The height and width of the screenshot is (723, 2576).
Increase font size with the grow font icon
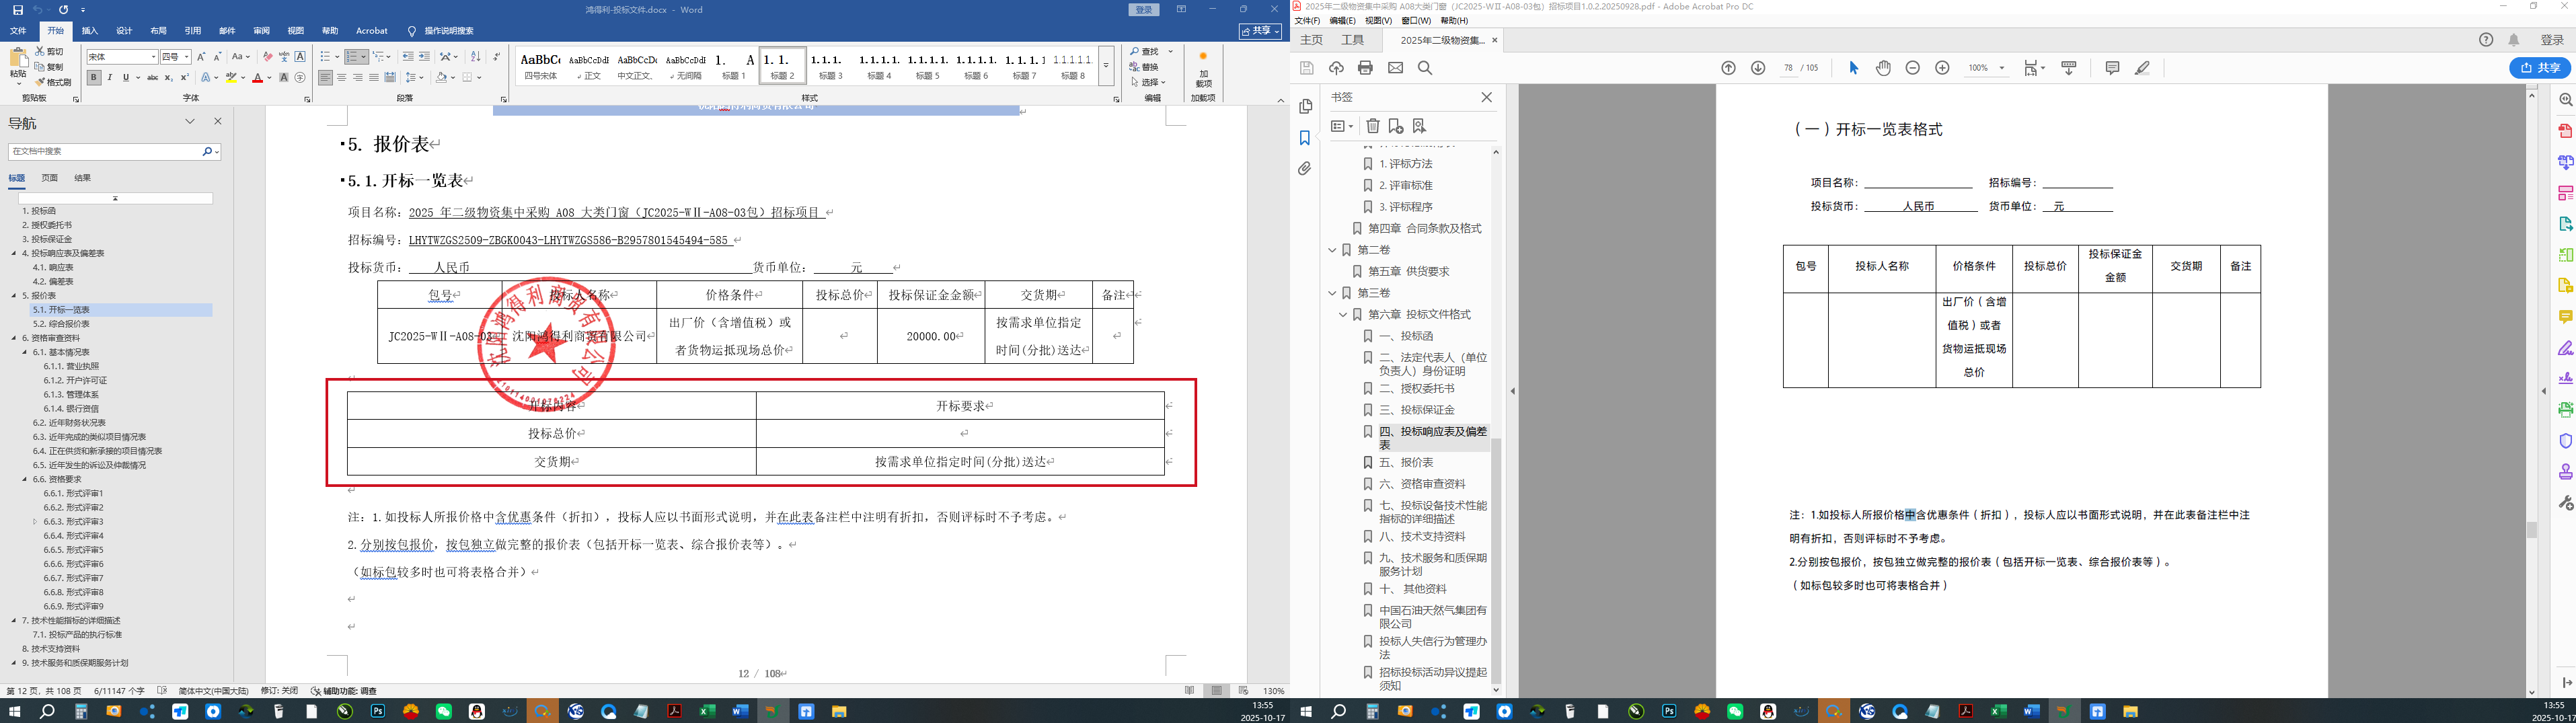tap(201, 57)
